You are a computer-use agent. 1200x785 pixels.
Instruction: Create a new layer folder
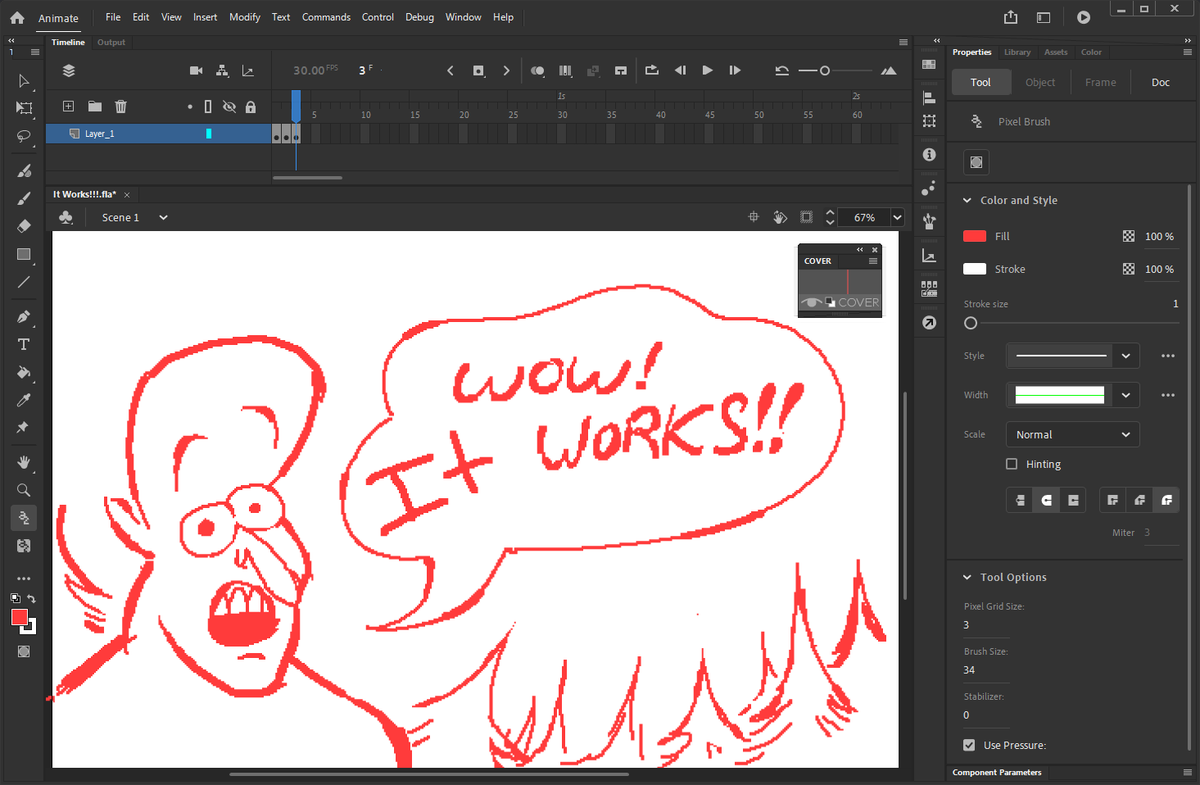94,106
